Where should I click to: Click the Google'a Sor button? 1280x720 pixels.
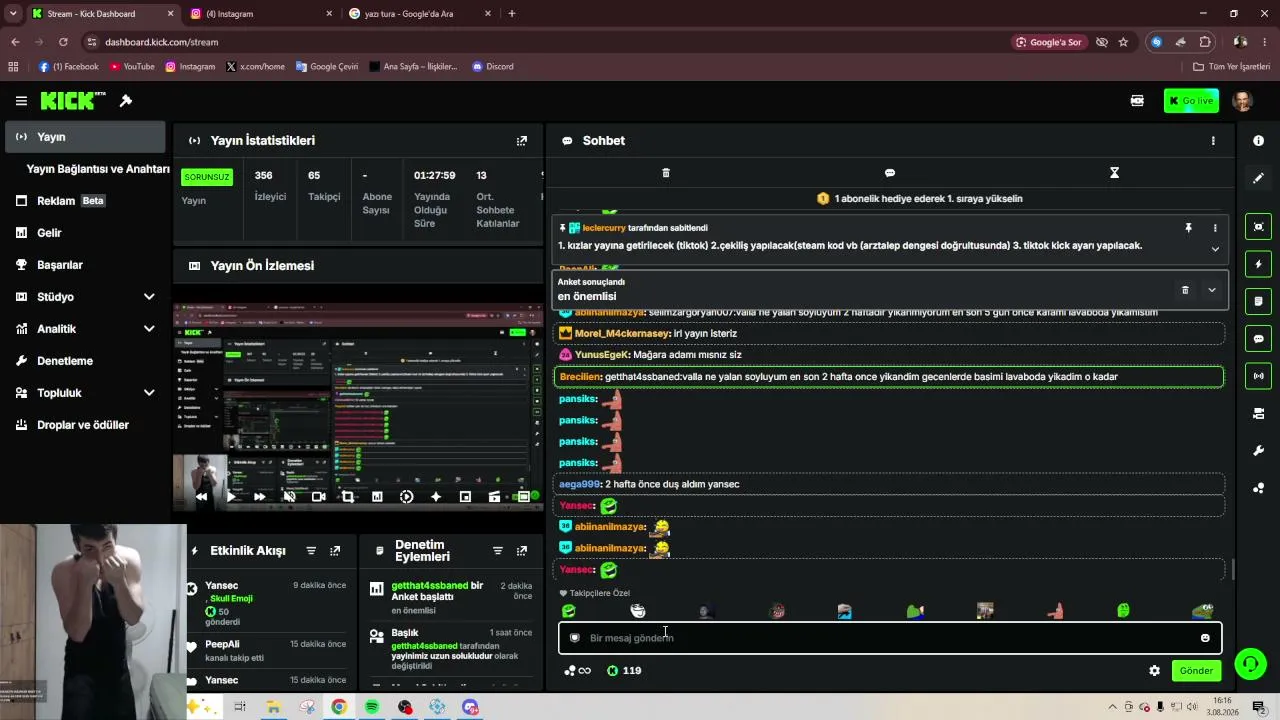[1048, 42]
